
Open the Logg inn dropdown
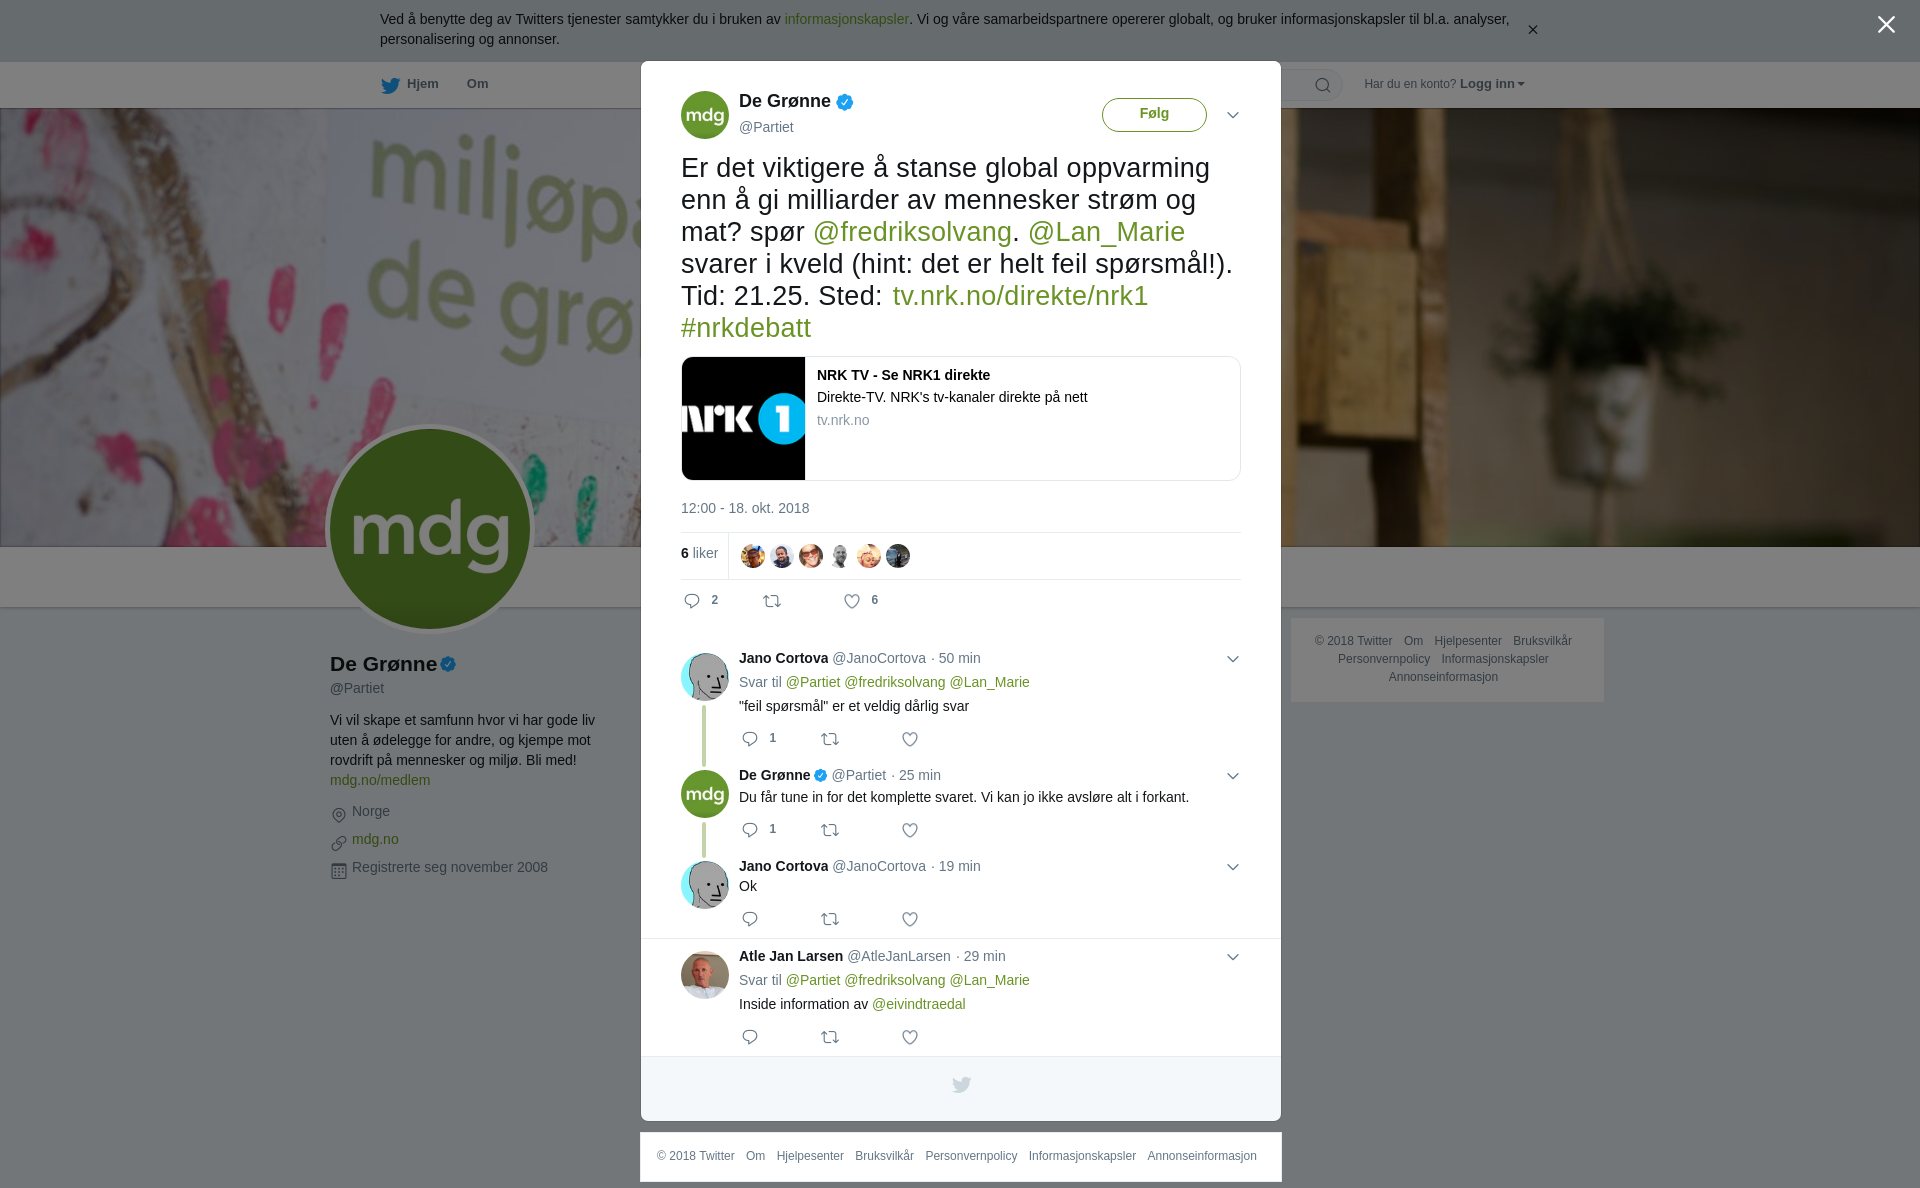tap(1492, 84)
